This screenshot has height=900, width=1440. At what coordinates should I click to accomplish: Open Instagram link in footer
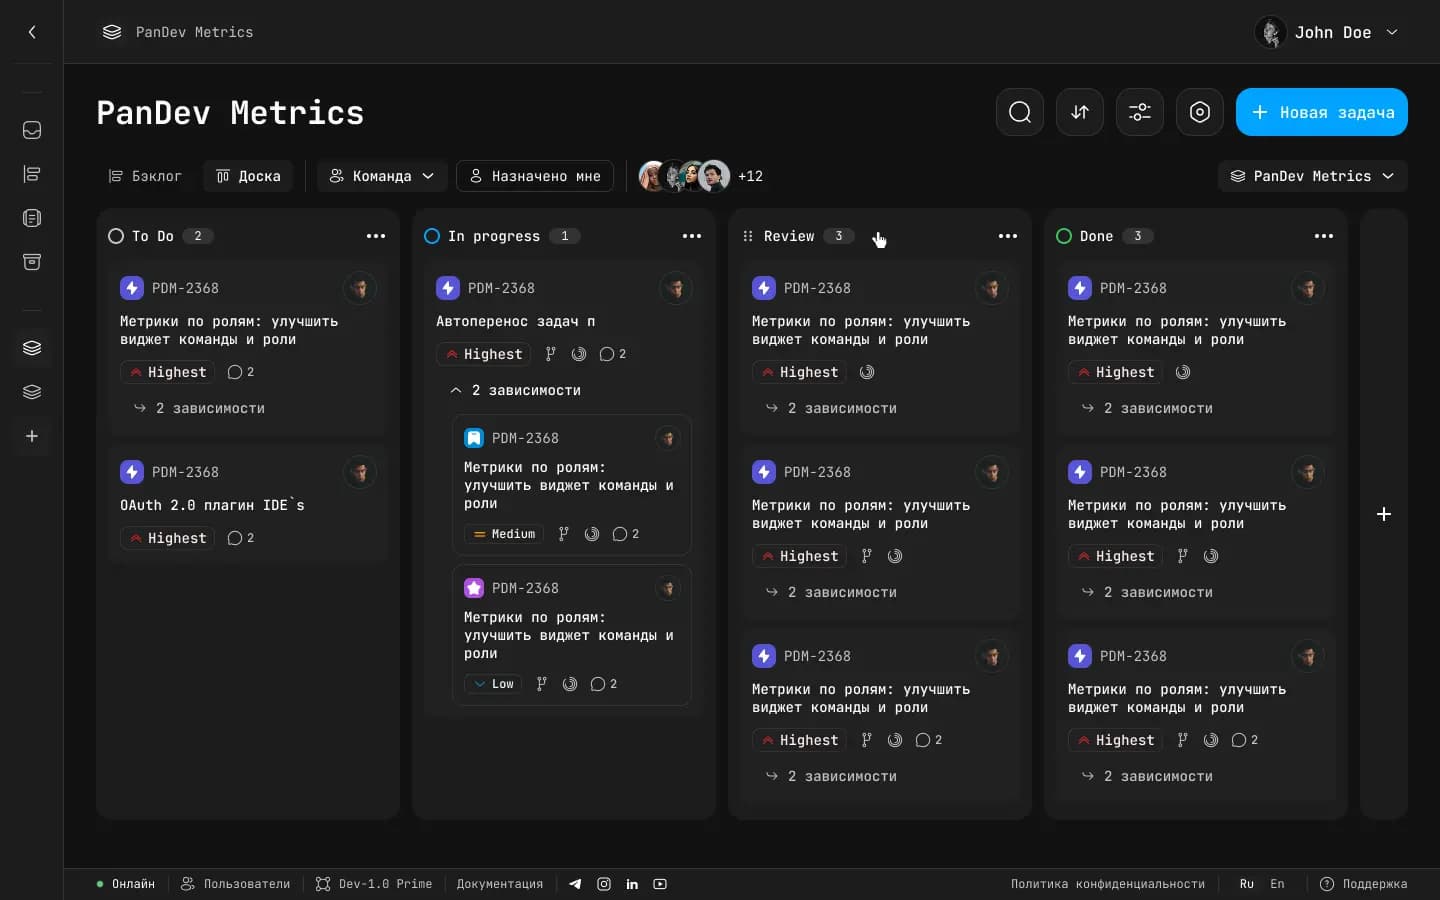point(604,884)
